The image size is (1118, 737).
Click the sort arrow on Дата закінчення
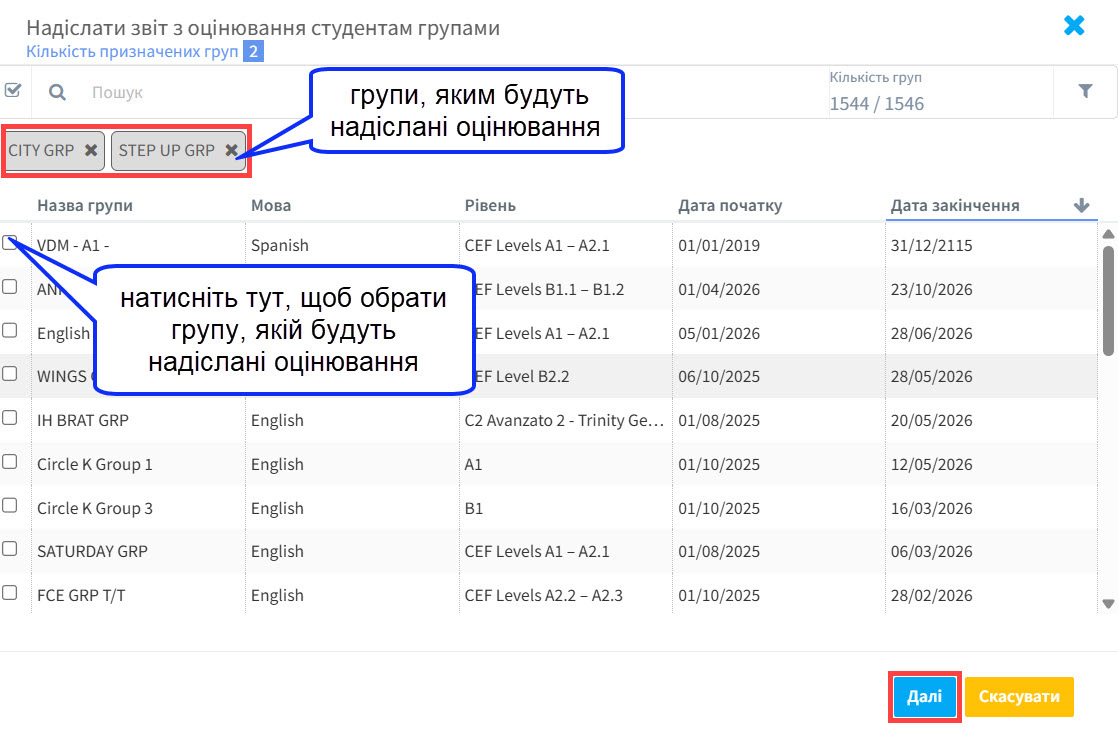(1081, 205)
